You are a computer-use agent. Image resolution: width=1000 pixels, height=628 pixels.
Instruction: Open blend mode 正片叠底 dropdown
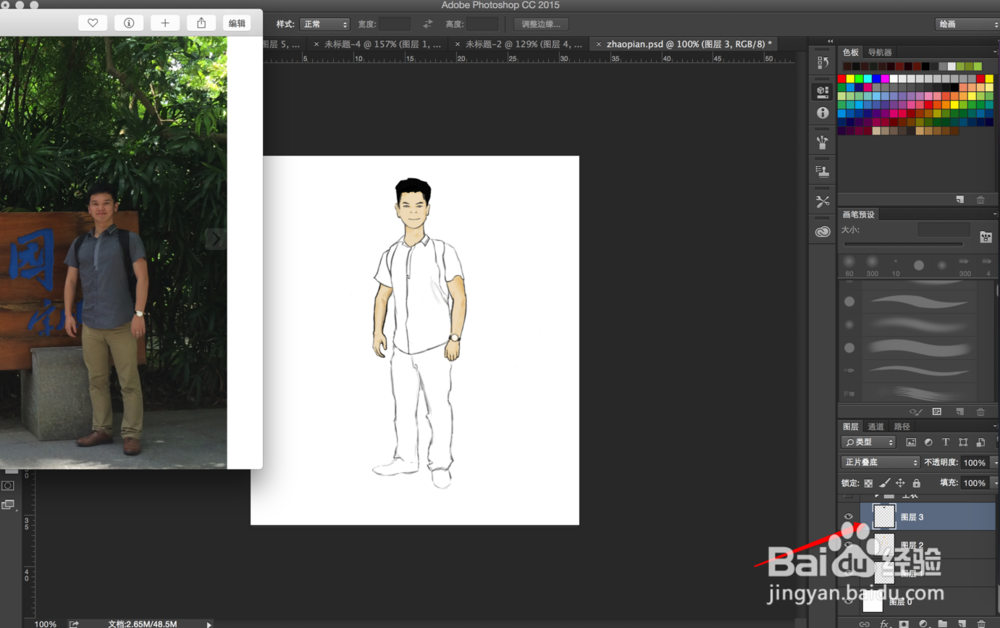tap(881, 462)
